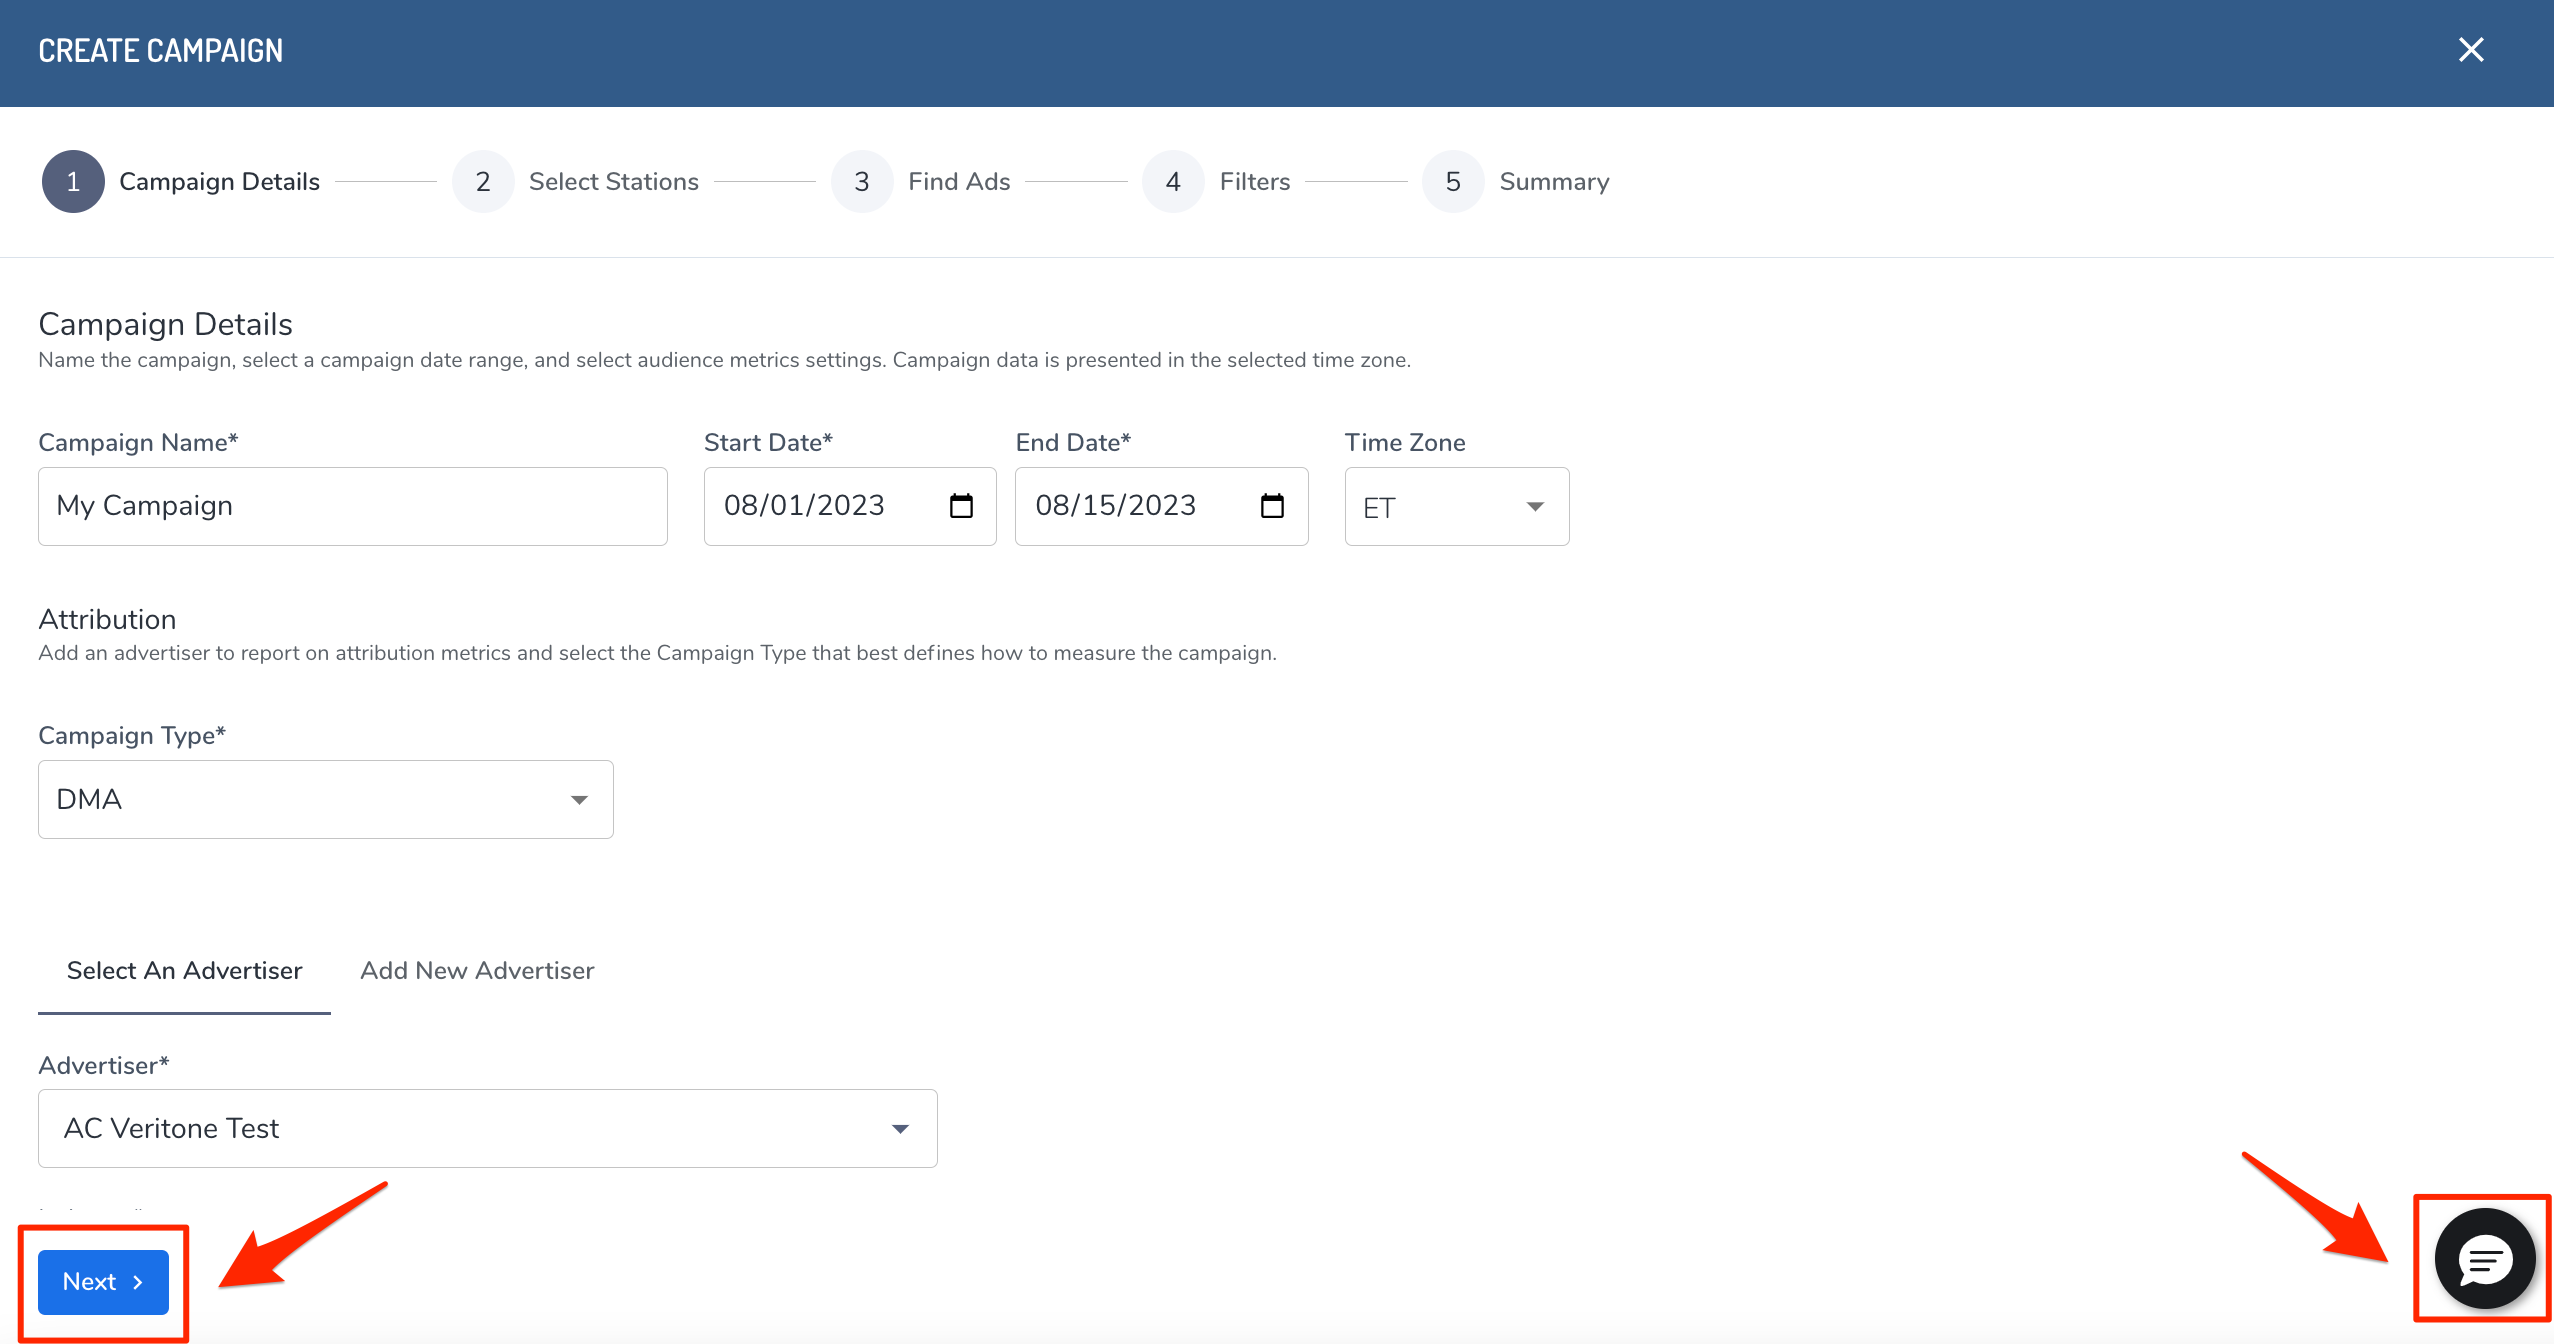
Task: Expand the Time Zone ET dropdown
Action: (x=1456, y=507)
